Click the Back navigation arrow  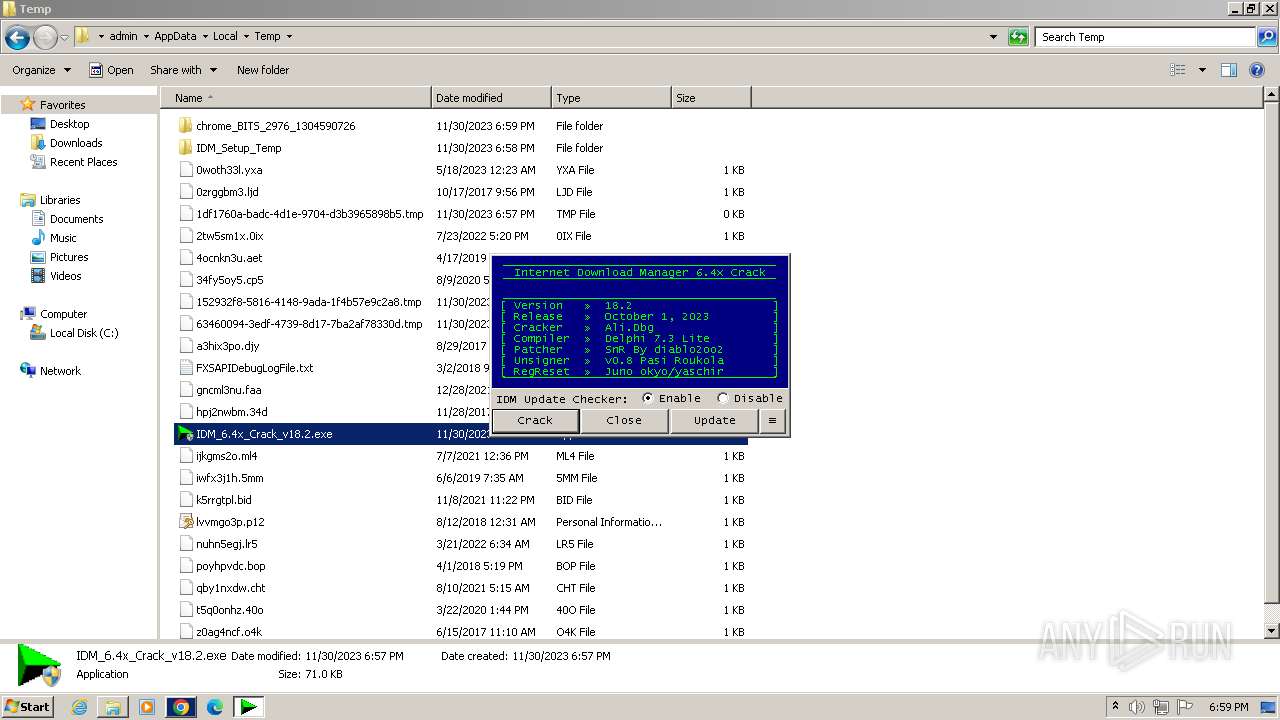17,37
